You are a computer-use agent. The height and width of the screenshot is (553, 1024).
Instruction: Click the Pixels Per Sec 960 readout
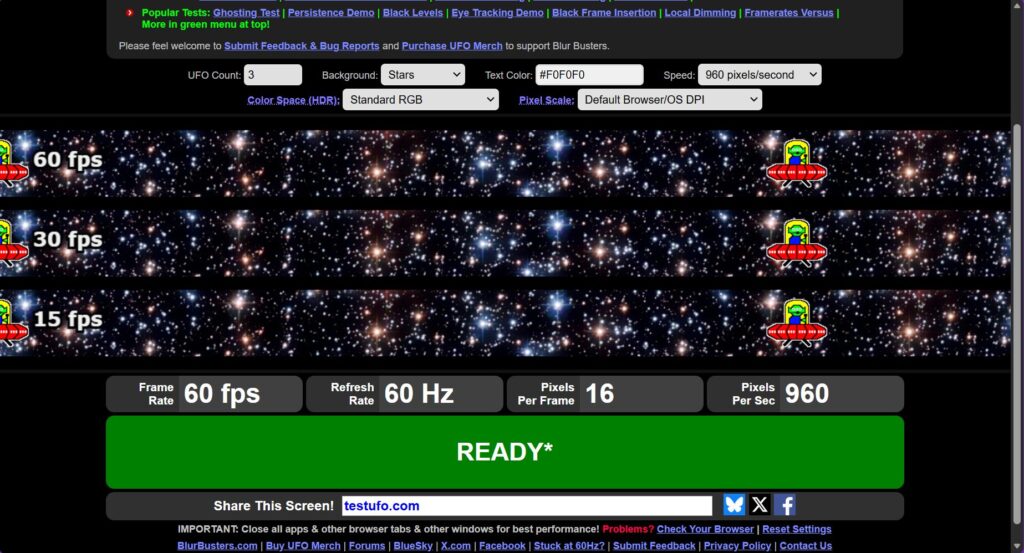click(805, 394)
